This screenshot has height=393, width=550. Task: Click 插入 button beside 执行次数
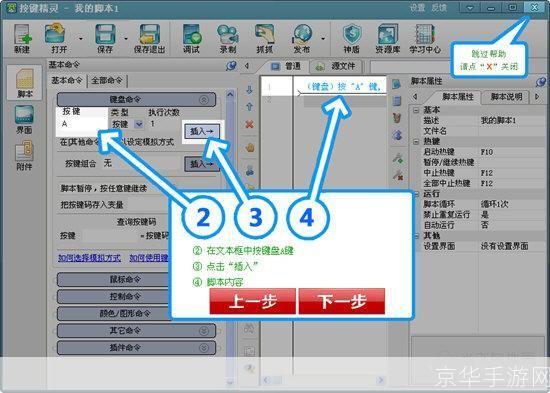[x=202, y=132]
